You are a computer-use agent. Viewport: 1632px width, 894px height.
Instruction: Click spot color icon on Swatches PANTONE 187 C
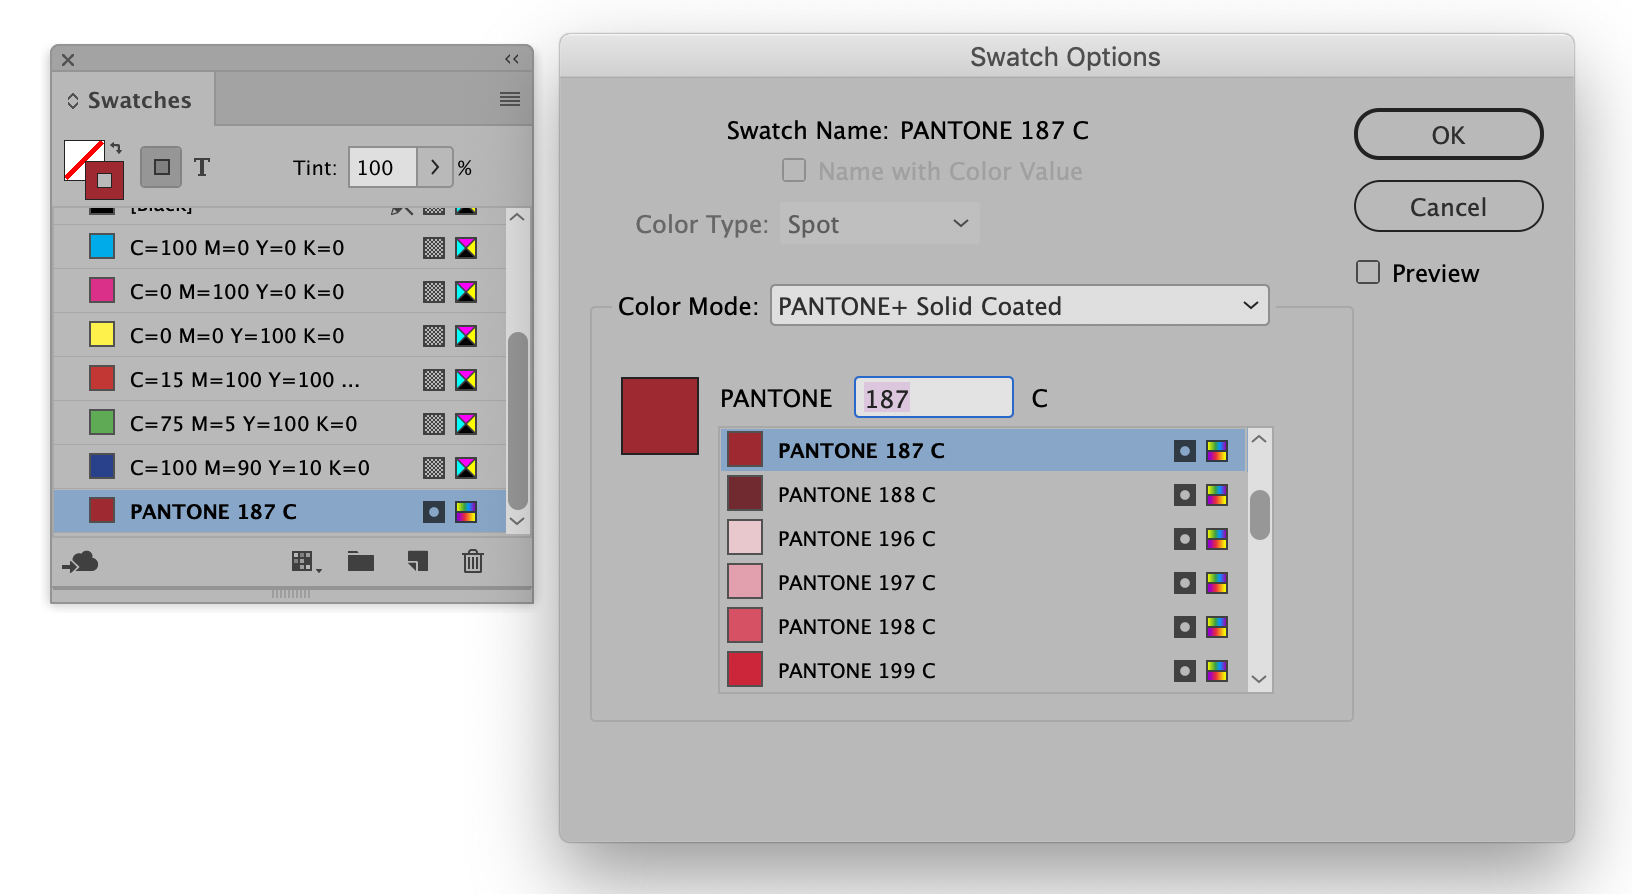click(x=434, y=512)
